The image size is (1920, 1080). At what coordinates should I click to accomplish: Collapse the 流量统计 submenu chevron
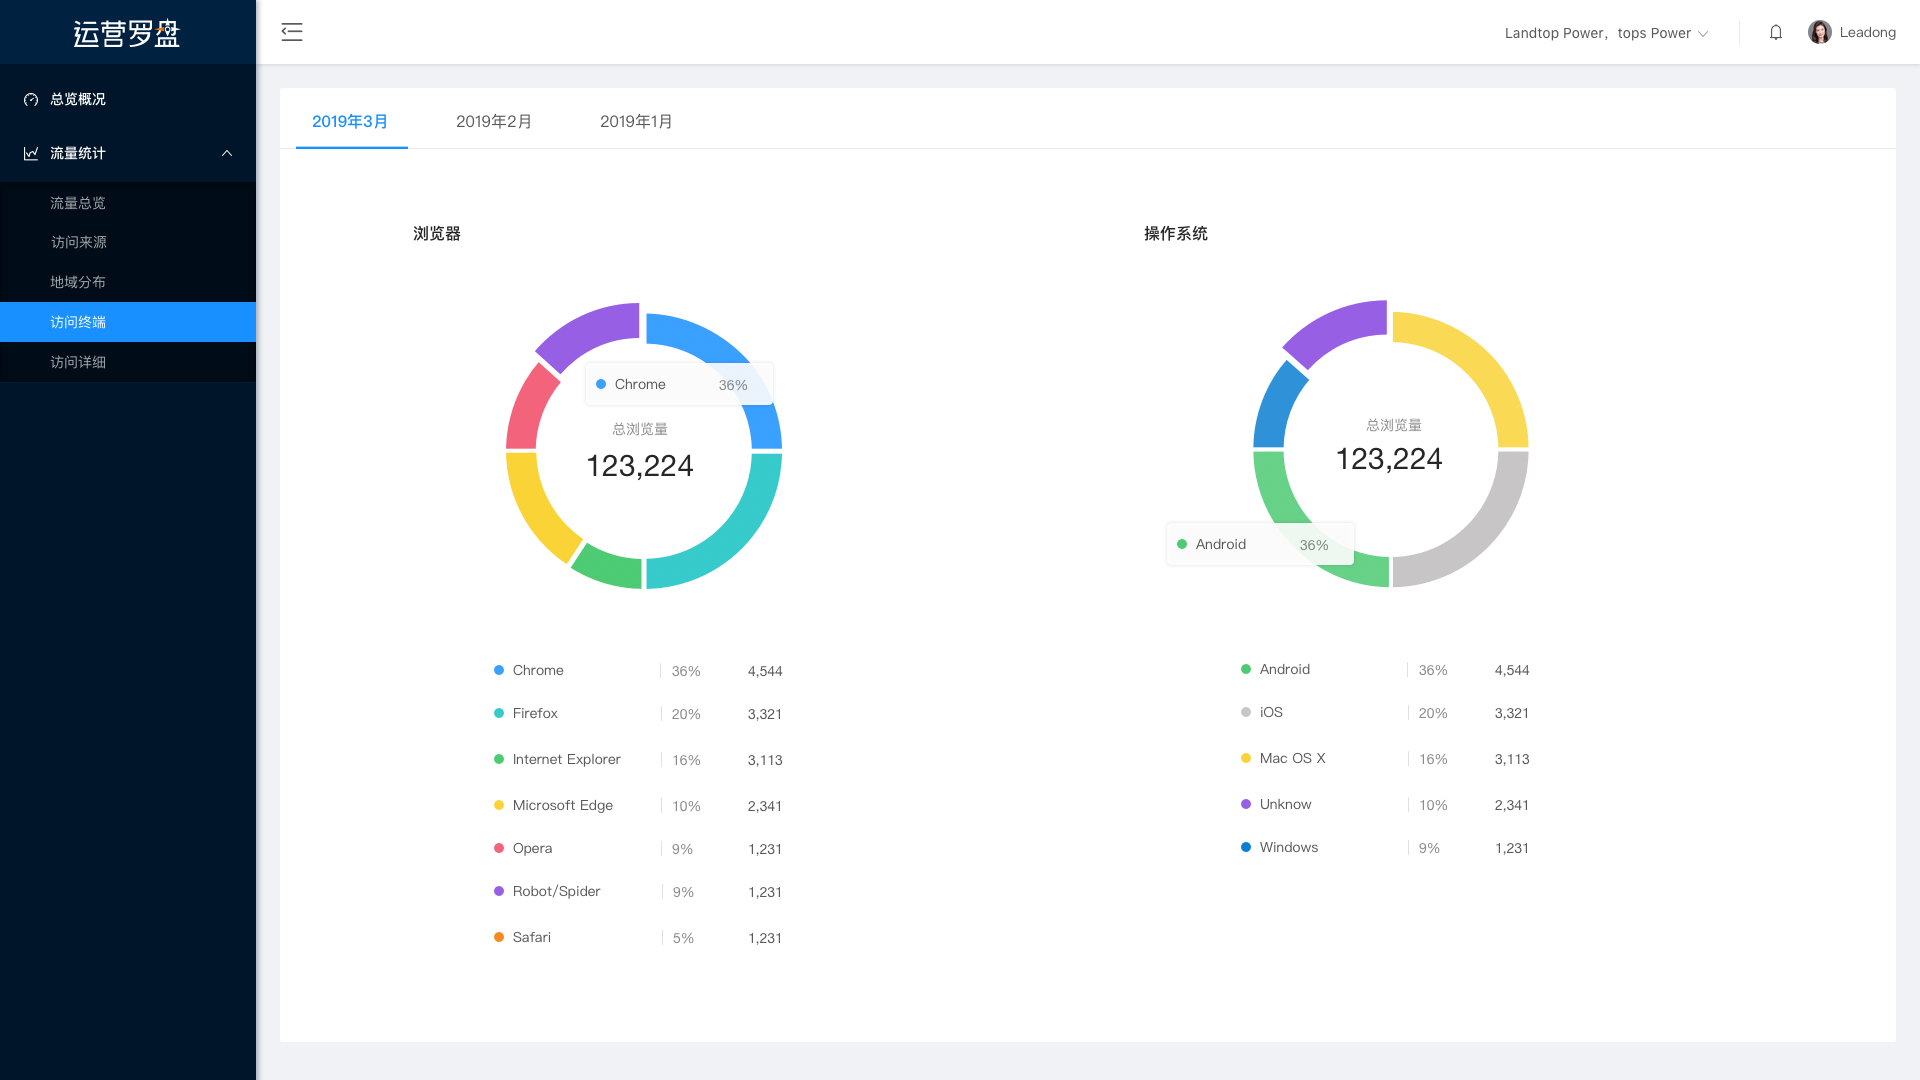coord(227,153)
